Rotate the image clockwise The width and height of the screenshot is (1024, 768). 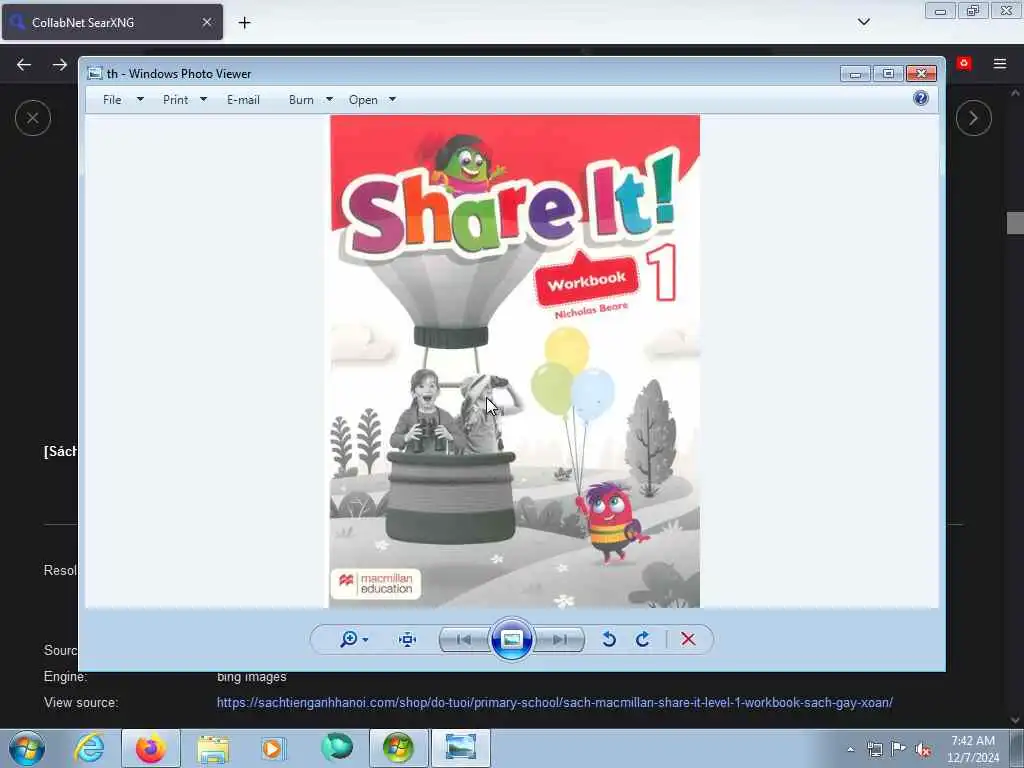click(643, 639)
